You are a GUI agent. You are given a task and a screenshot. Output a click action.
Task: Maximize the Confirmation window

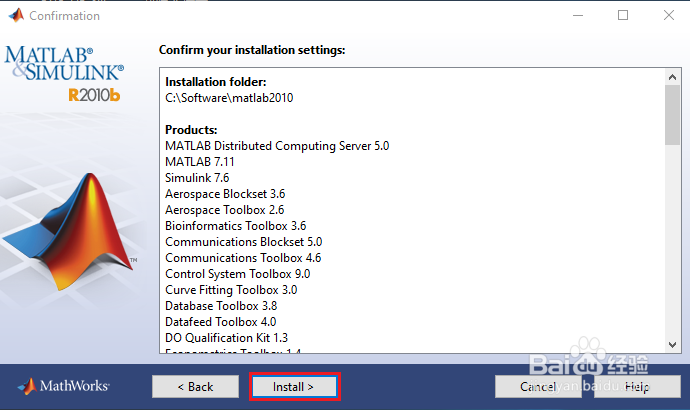tap(623, 15)
